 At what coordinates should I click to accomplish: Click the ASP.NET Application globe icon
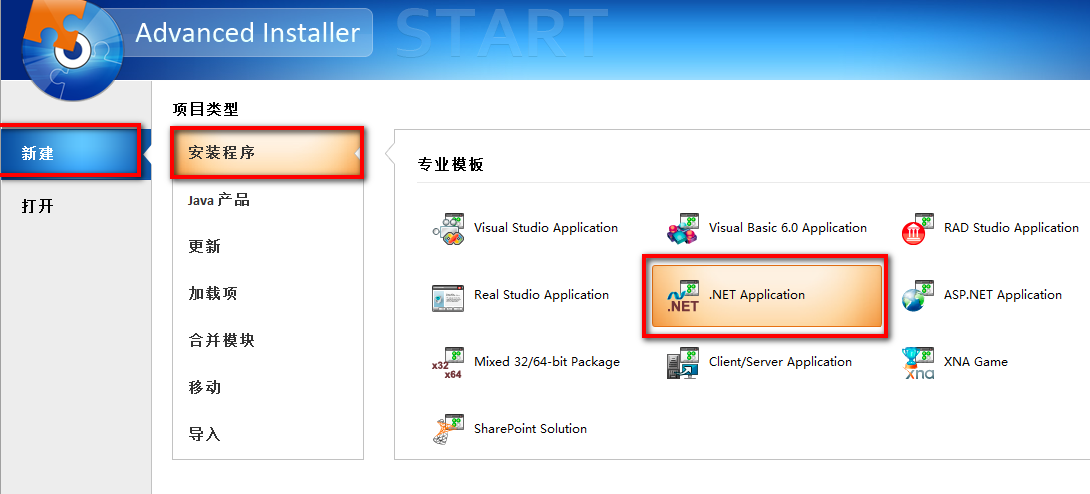pyautogui.click(x=918, y=297)
